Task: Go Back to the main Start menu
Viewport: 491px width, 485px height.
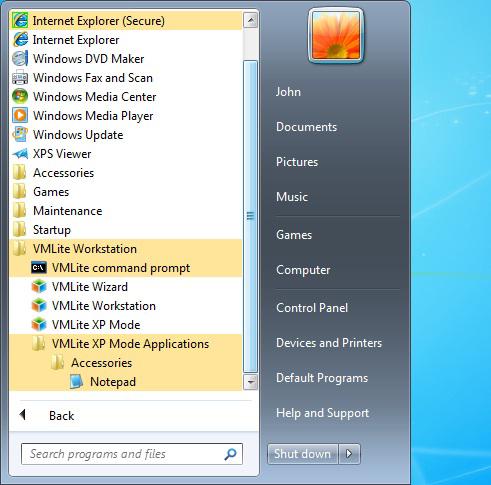Action: point(61,415)
